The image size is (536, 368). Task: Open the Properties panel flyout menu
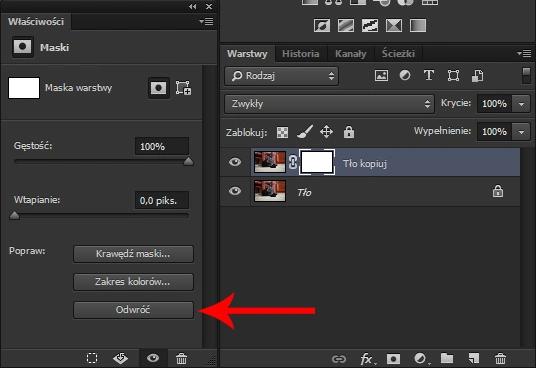206,22
